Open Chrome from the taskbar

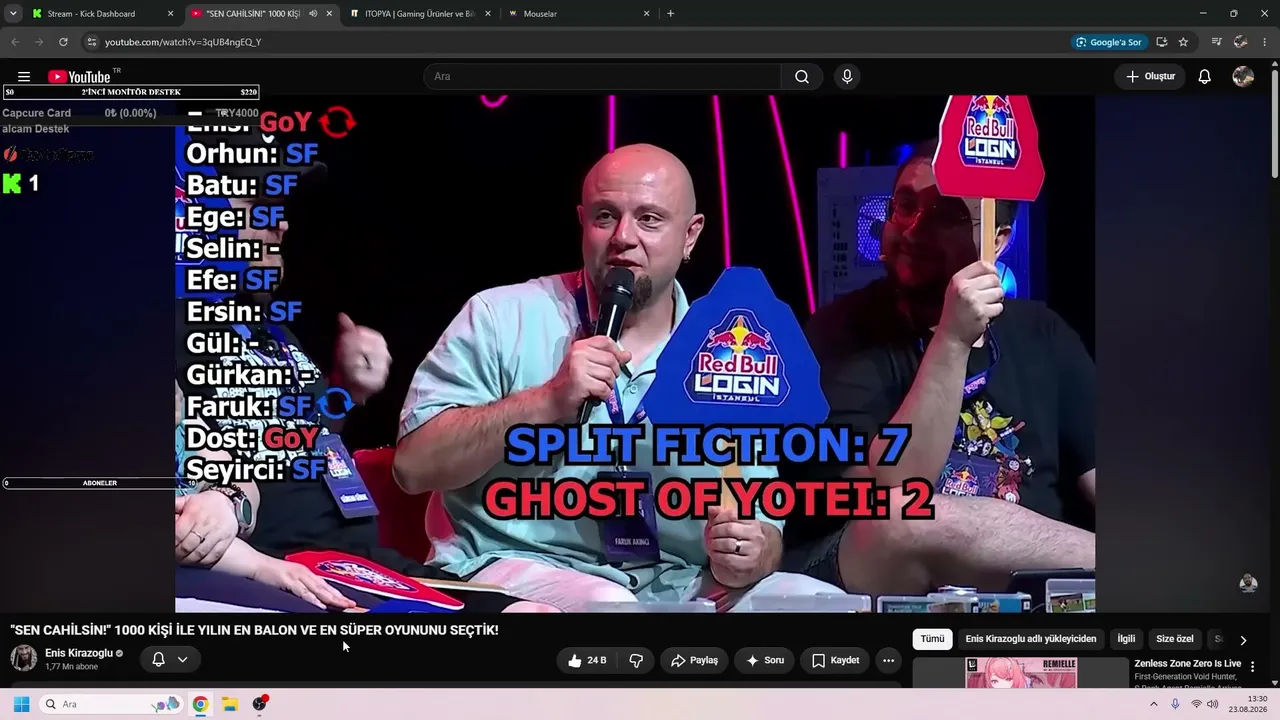(x=200, y=704)
